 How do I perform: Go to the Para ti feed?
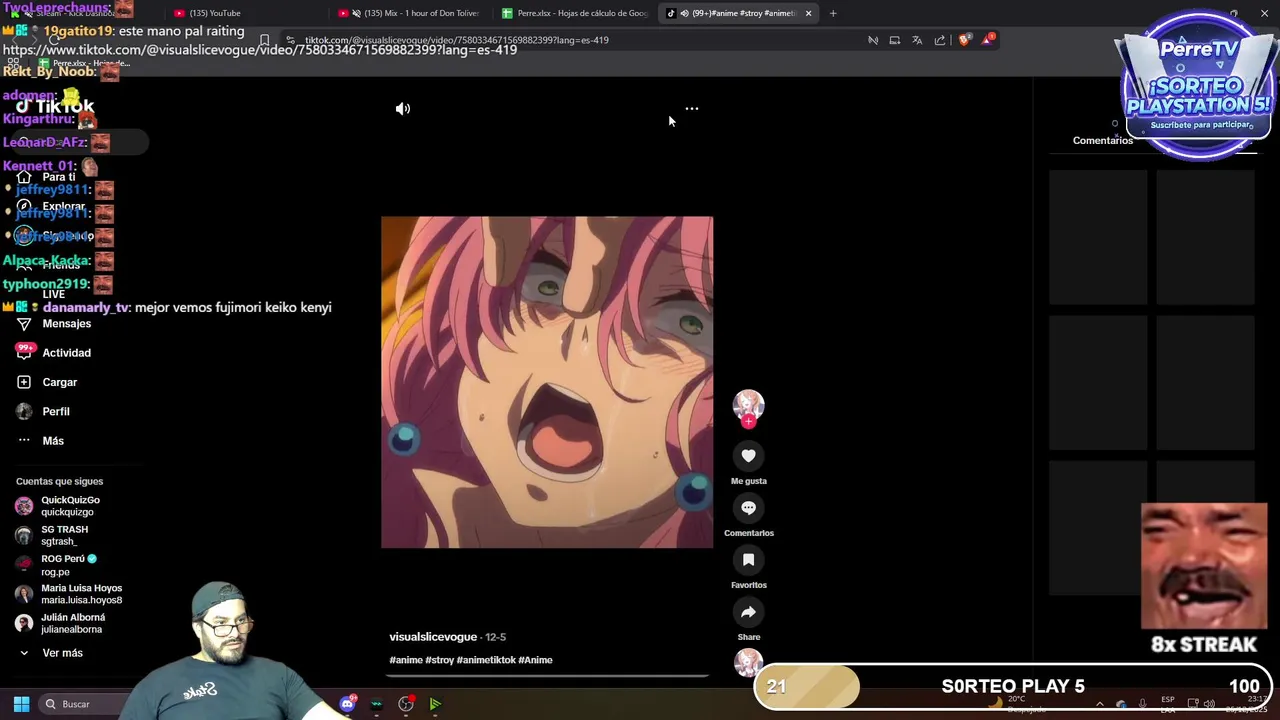(x=59, y=177)
